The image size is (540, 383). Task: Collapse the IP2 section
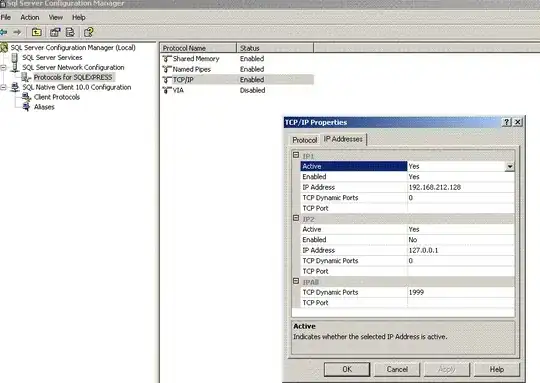296,218
